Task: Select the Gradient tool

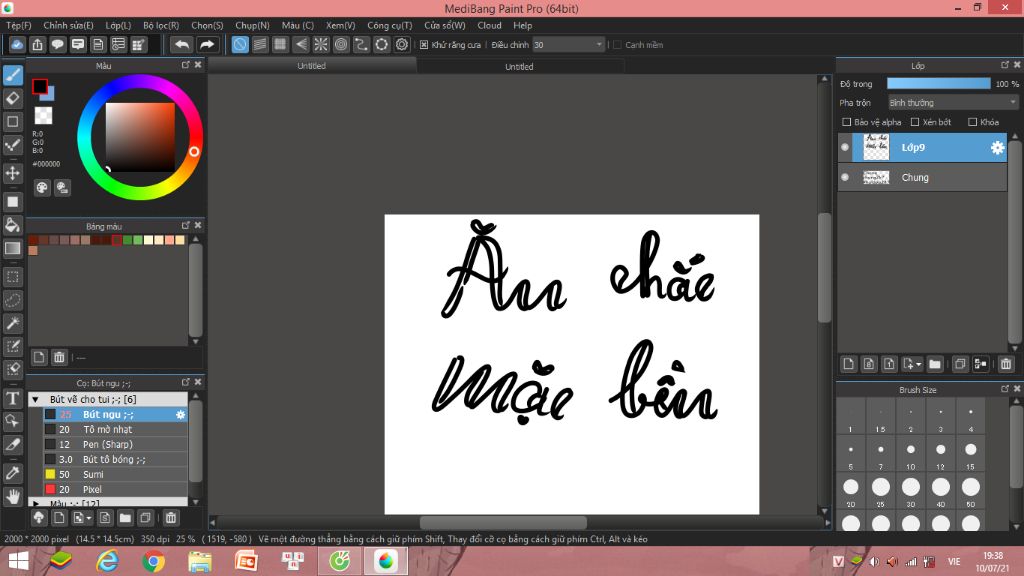Action: (12, 249)
